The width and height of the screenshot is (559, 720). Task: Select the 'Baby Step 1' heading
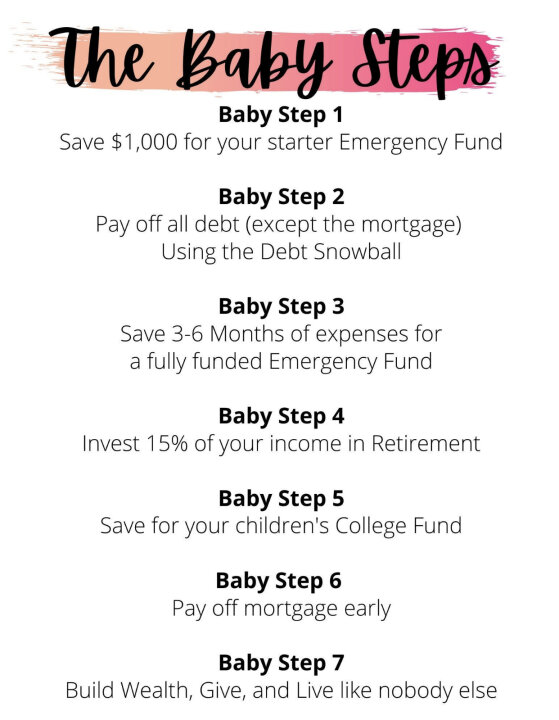281,115
